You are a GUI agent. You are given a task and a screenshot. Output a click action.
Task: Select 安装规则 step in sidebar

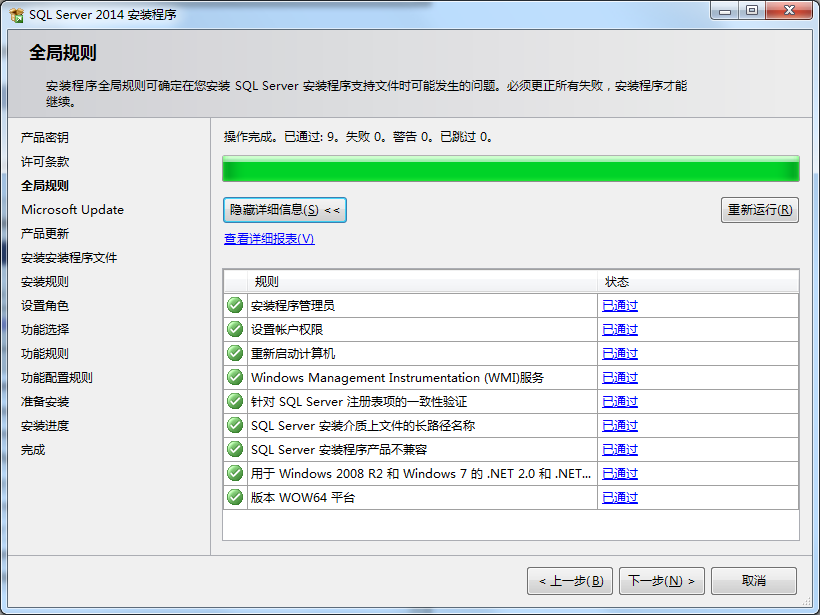click(45, 282)
